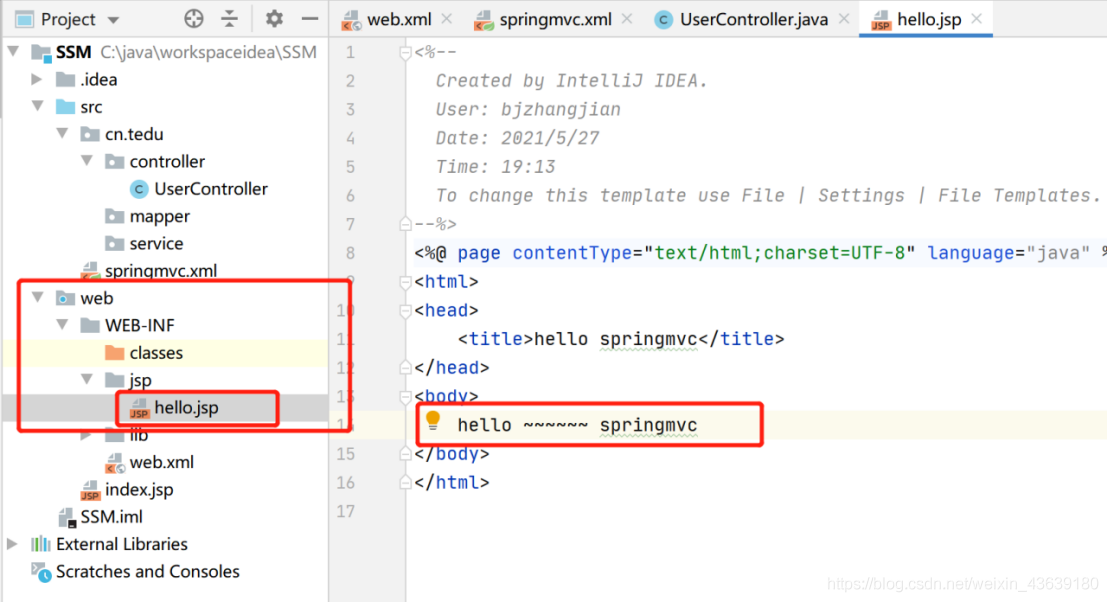
Task: Close the hello.jsp tab
Action: (x=977, y=19)
